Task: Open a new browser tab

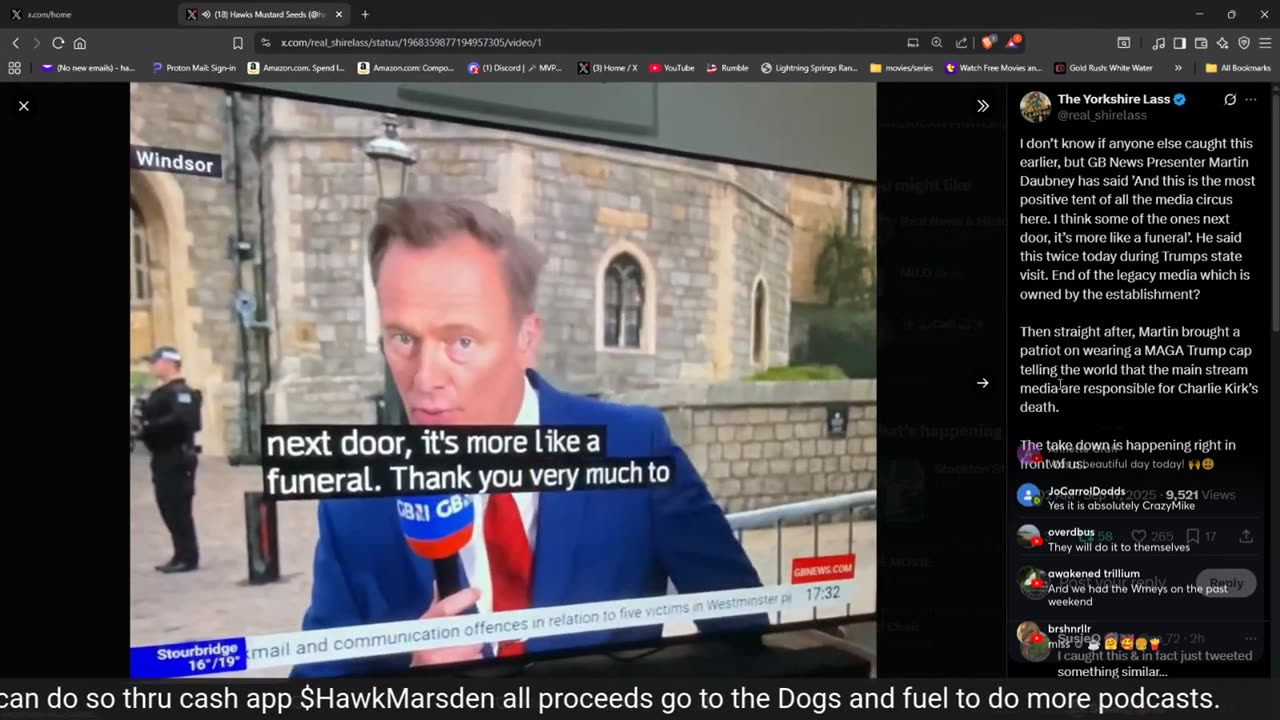Action: pos(365,14)
